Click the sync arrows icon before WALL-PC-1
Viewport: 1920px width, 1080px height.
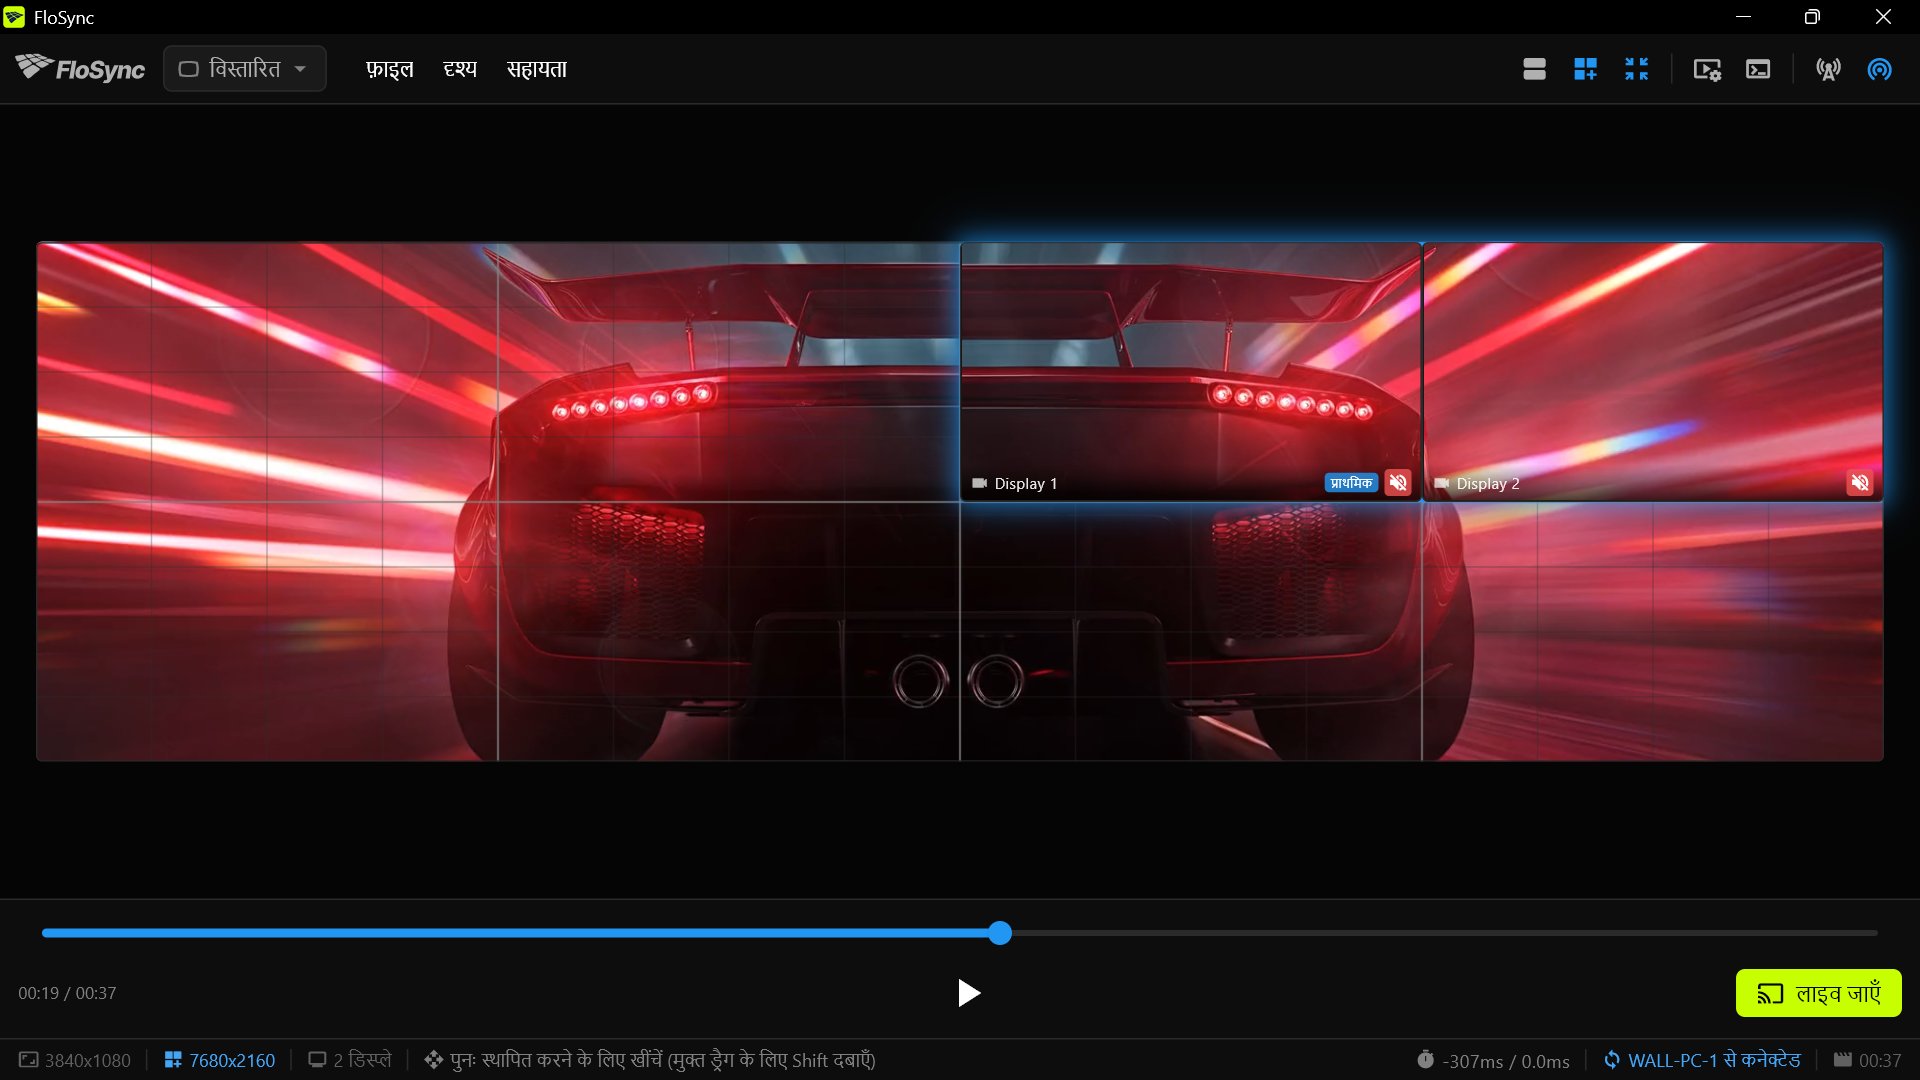pyautogui.click(x=1612, y=1060)
